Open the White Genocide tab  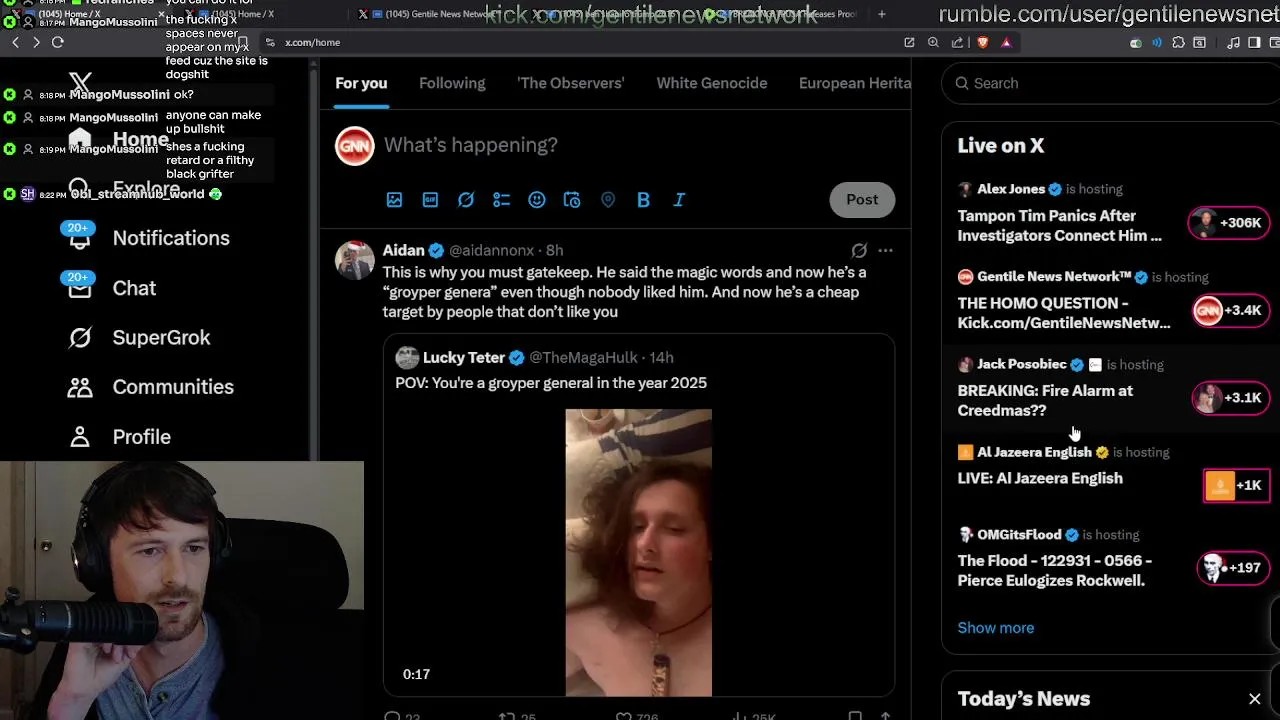[712, 83]
